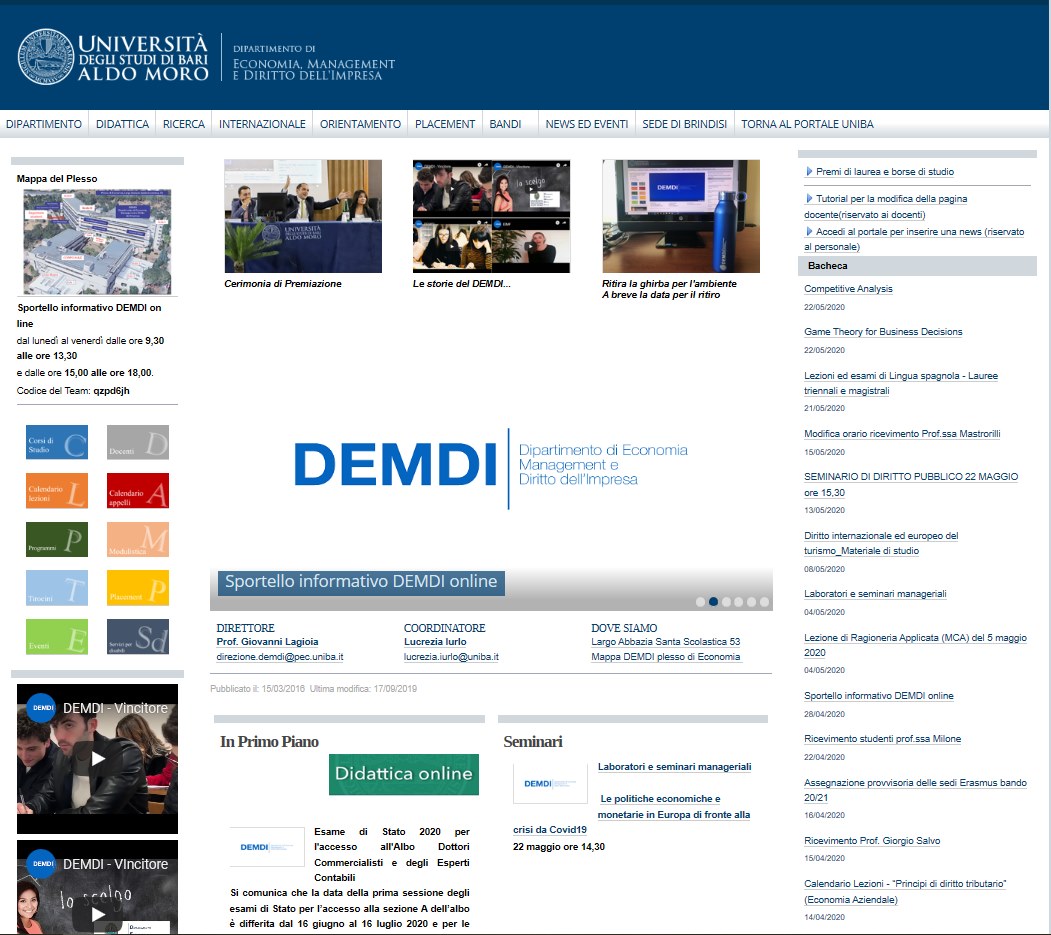1051x935 pixels.
Task: Select the third carousel slide dot
Action: click(x=726, y=602)
